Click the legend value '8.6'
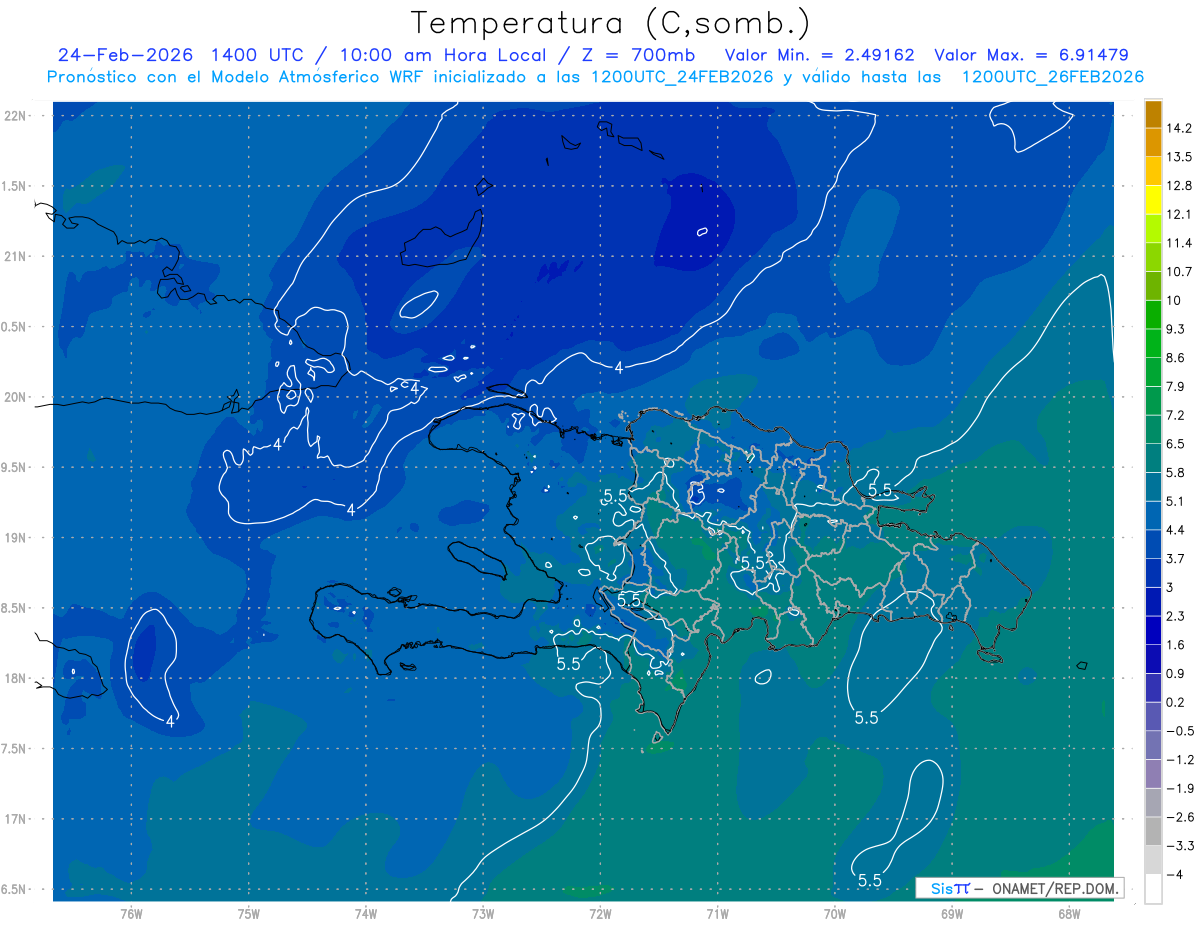1200x927 pixels. click(1176, 357)
